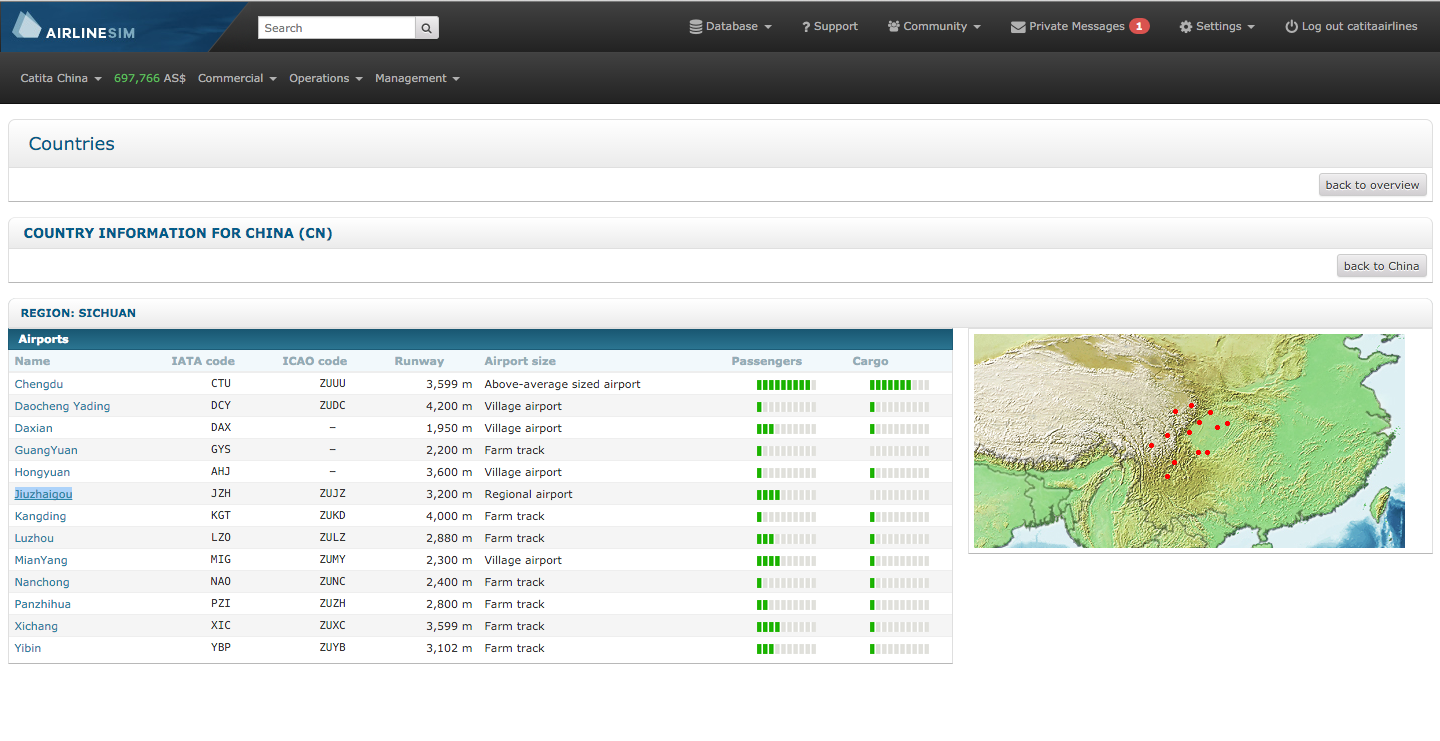
Task: Open the Nanchong airport link
Action: coord(42,582)
